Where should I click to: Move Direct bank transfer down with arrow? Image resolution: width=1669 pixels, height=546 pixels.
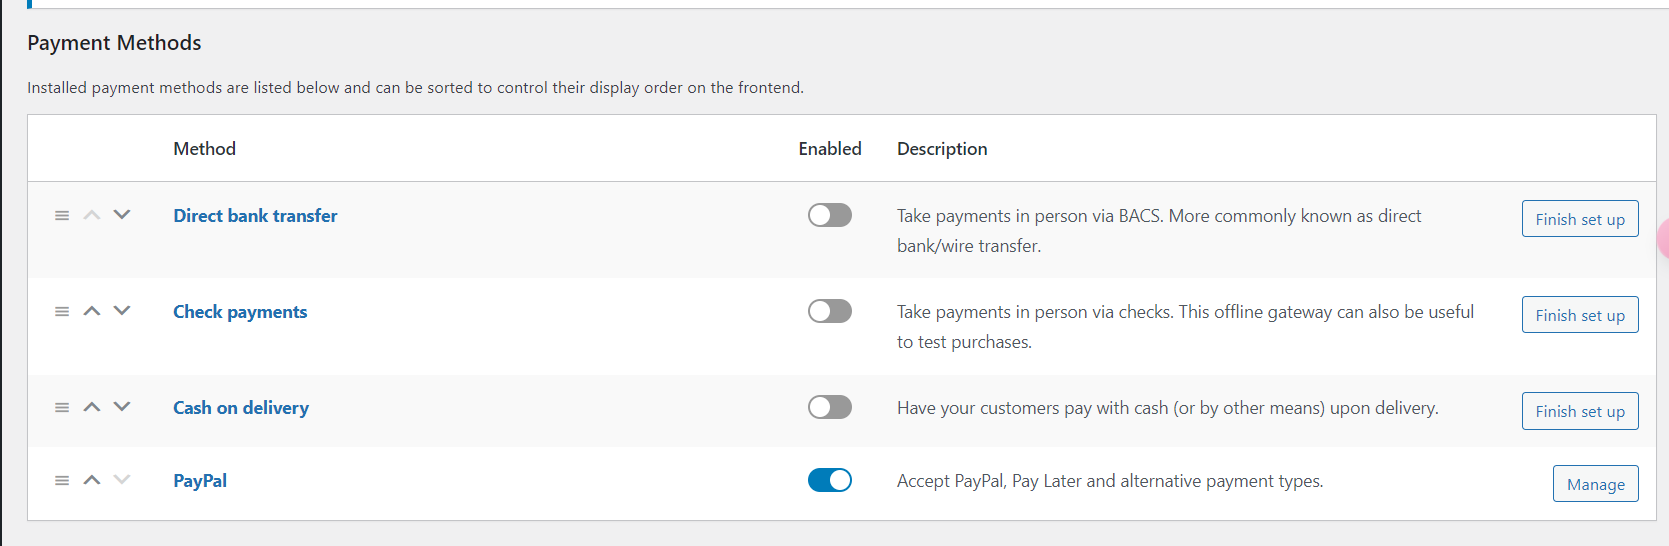coord(122,215)
